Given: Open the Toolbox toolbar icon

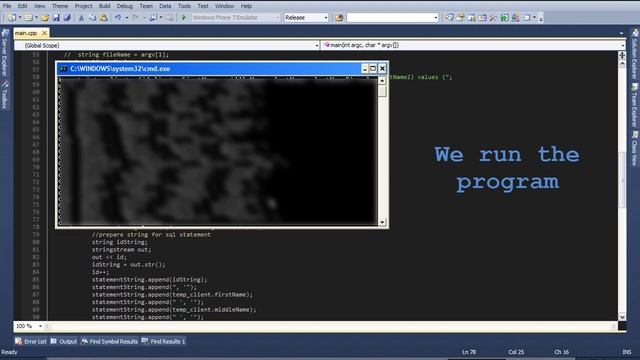Looking at the screenshot, I should (482, 18).
